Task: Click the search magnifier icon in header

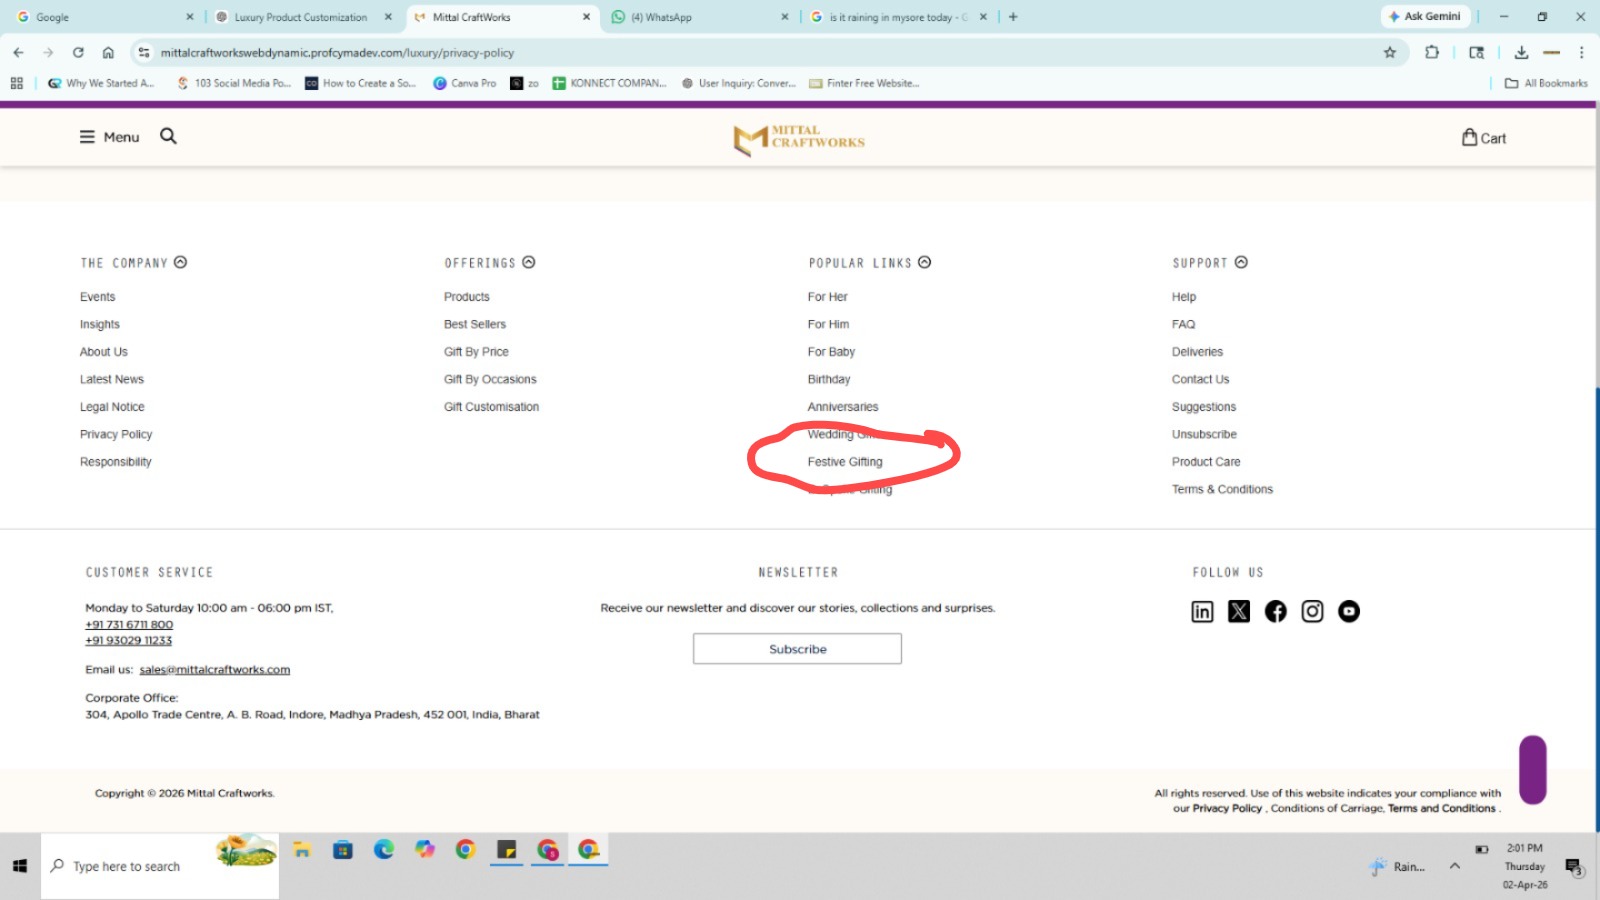Action: tap(168, 136)
